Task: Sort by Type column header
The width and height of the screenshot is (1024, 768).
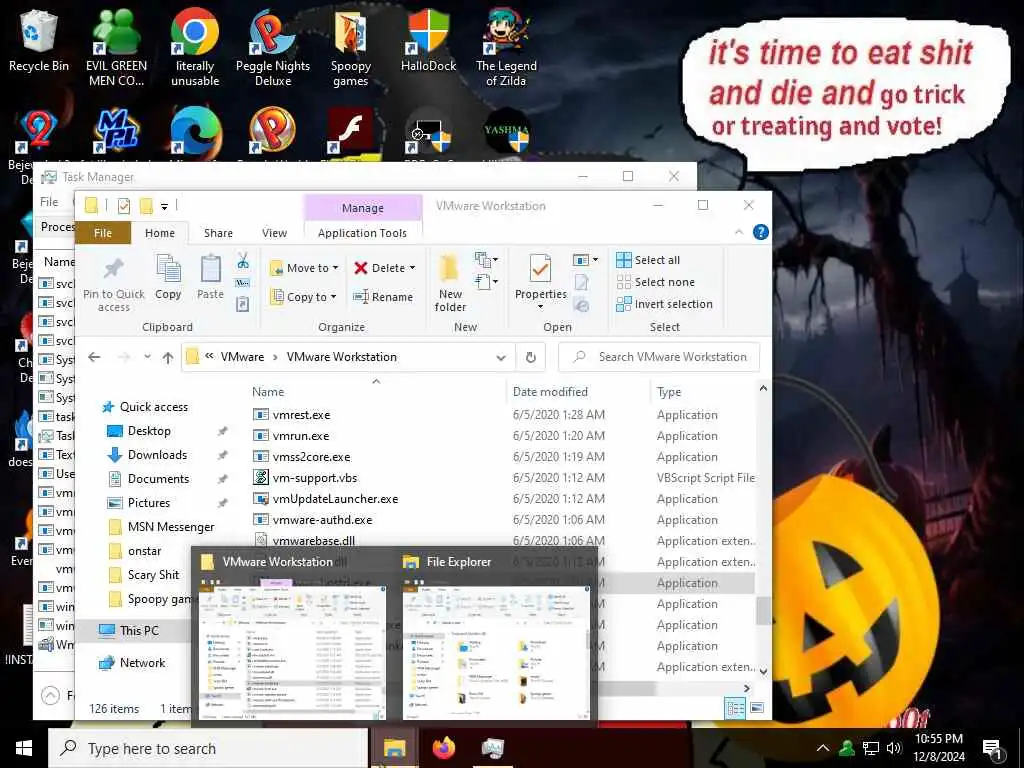Action: 669,392
